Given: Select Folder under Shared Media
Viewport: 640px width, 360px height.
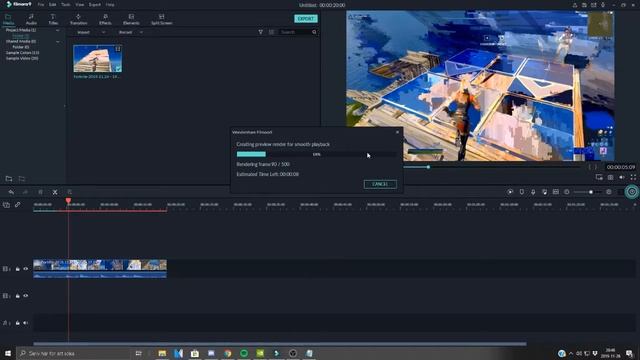Looking at the screenshot, I should coord(20,47).
